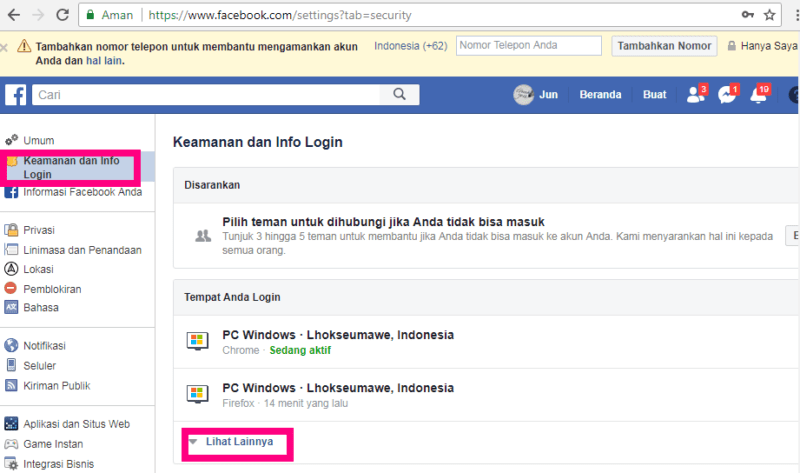Image resolution: width=800 pixels, height=473 pixels.
Task: Open the friend requests icon
Action: [696, 94]
